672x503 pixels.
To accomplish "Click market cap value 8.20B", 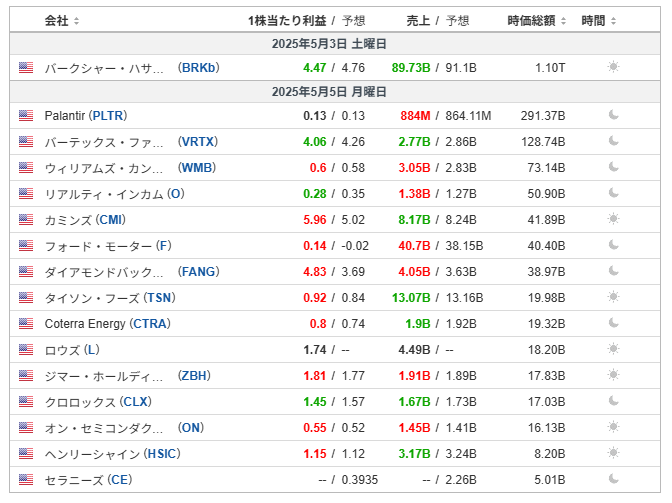I will 550,454.
